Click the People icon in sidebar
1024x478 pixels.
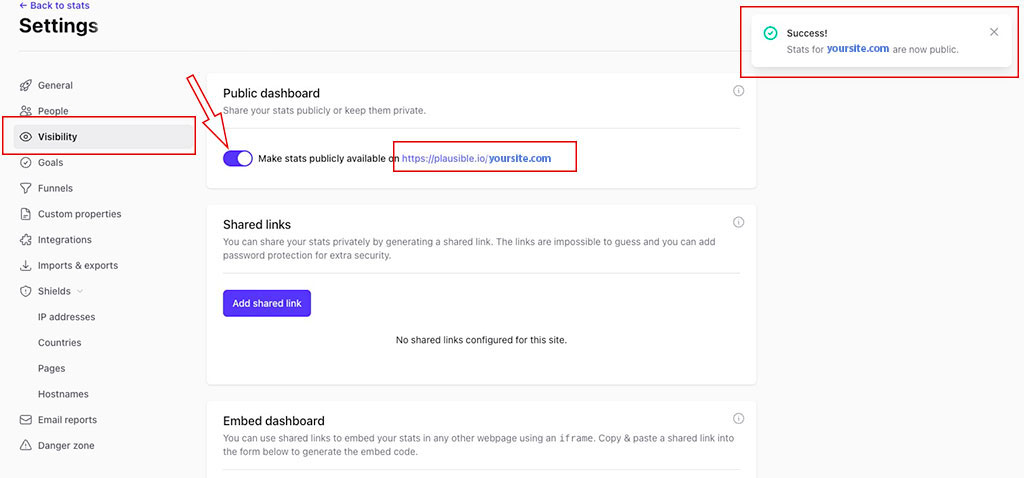pos(26,111)
